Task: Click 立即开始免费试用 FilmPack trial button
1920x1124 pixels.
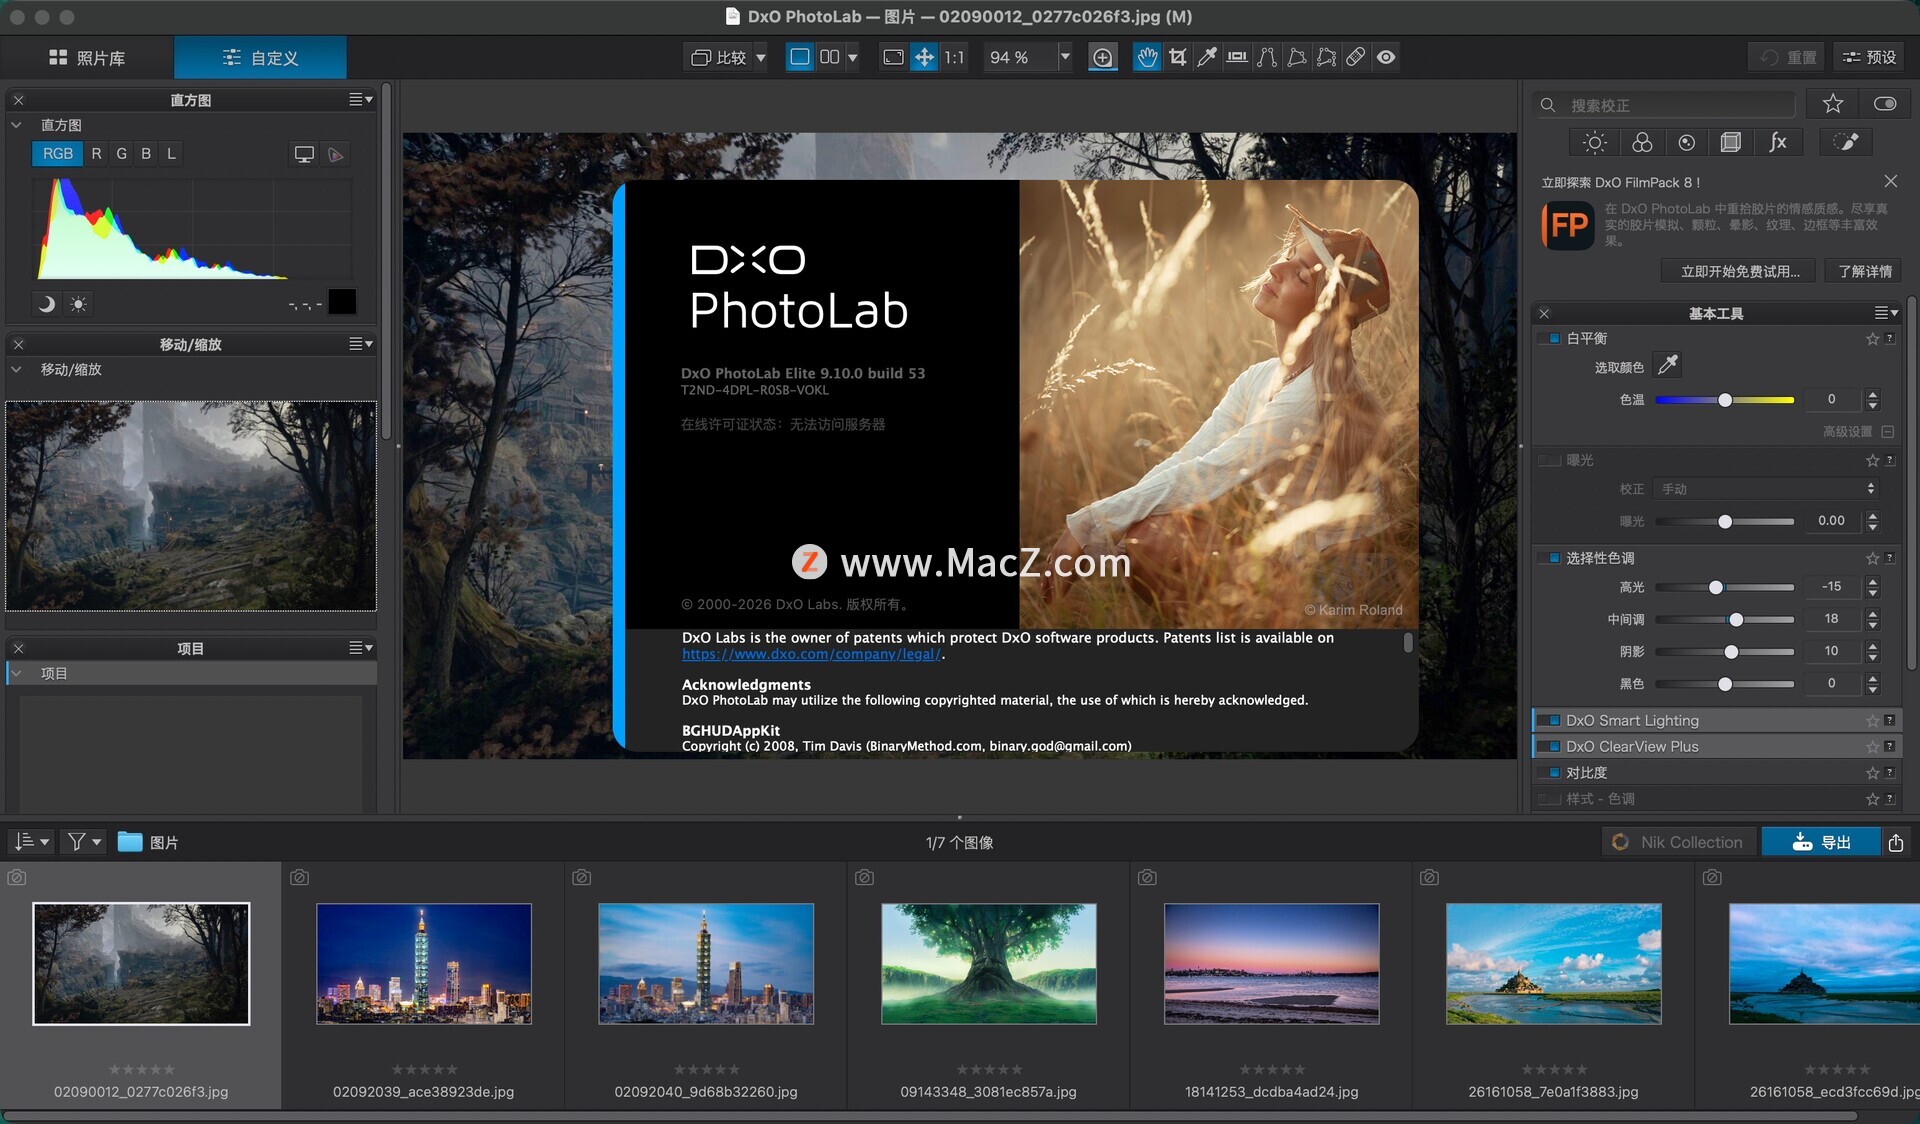Action: [x=1740, y=271]
